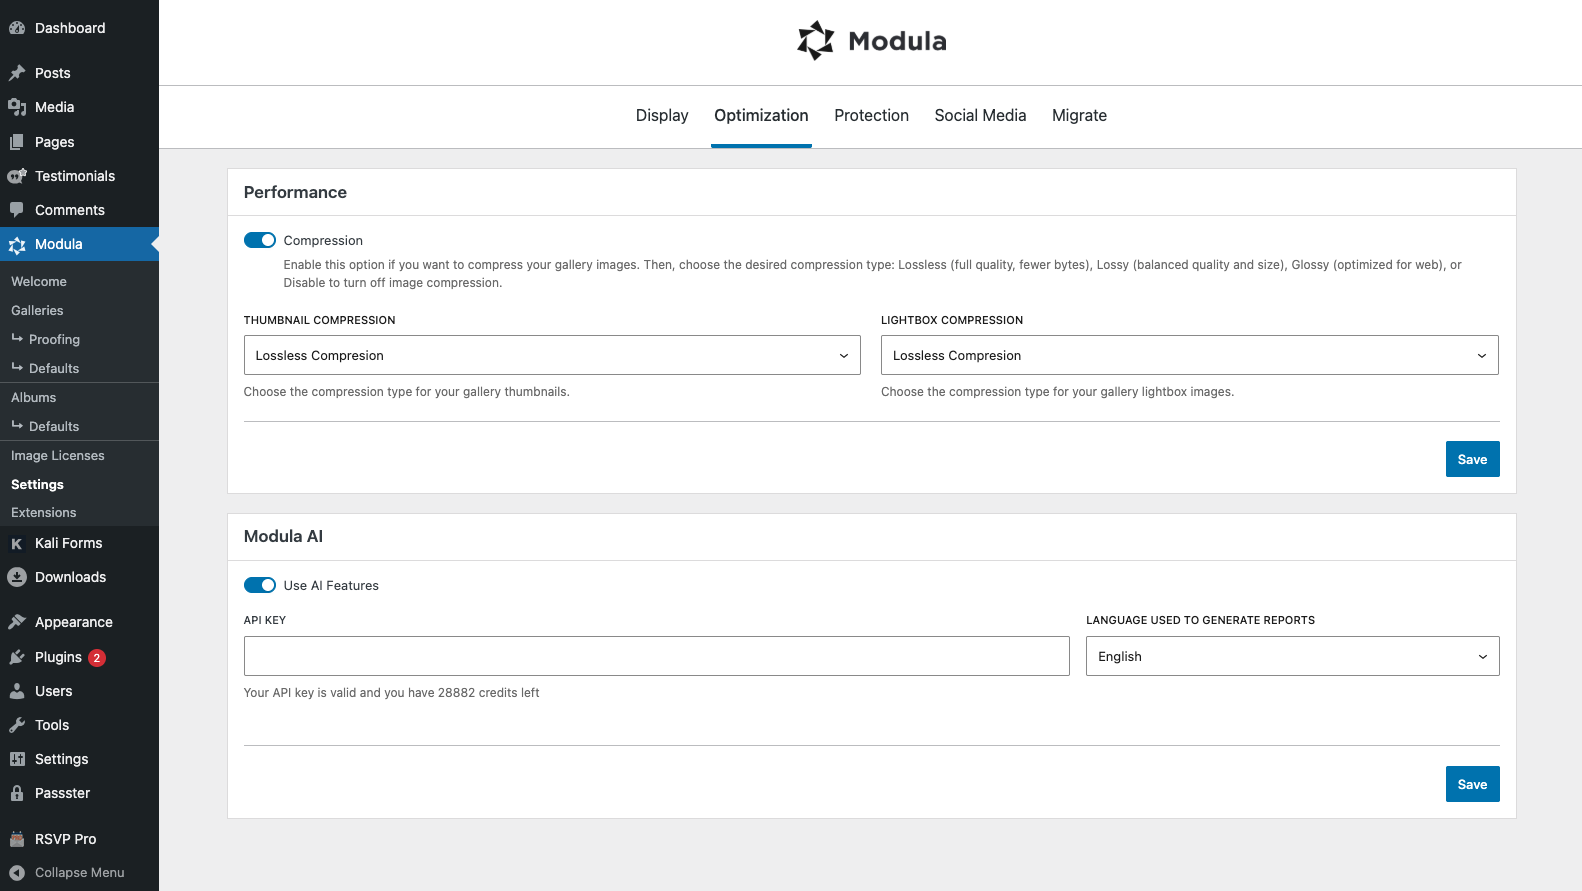The width and height of the screenshot is (1582, 891).
Task: Disable the Compression toggle
Action: [260, 240]
